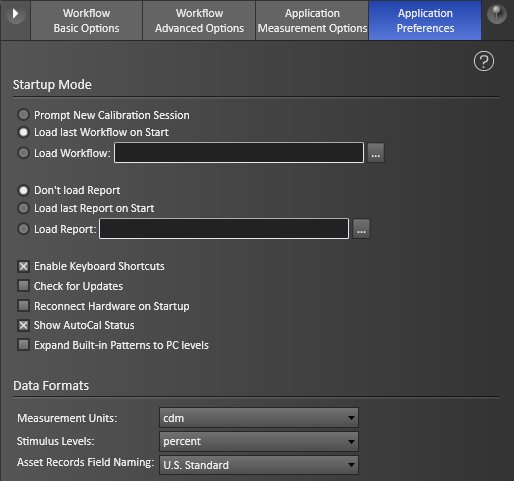Open Asset Records Field Naming dropdown
The width and height of the screenshot is (514, 481).
259,465
